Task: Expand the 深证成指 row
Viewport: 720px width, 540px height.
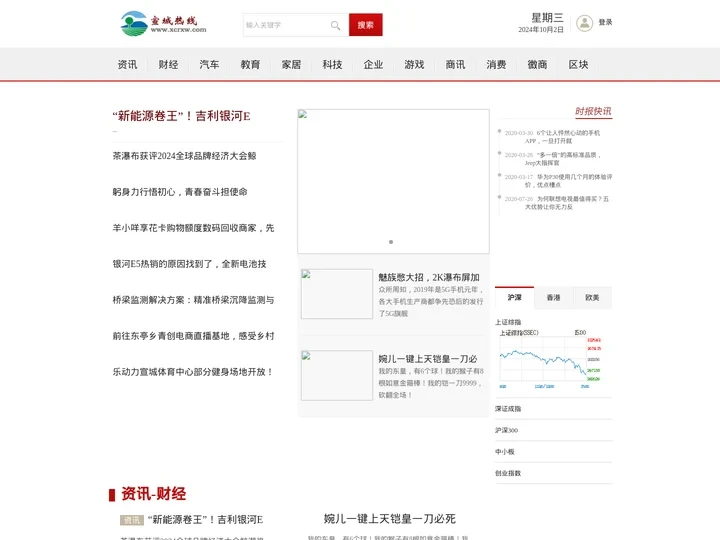Action: point(553,409)
